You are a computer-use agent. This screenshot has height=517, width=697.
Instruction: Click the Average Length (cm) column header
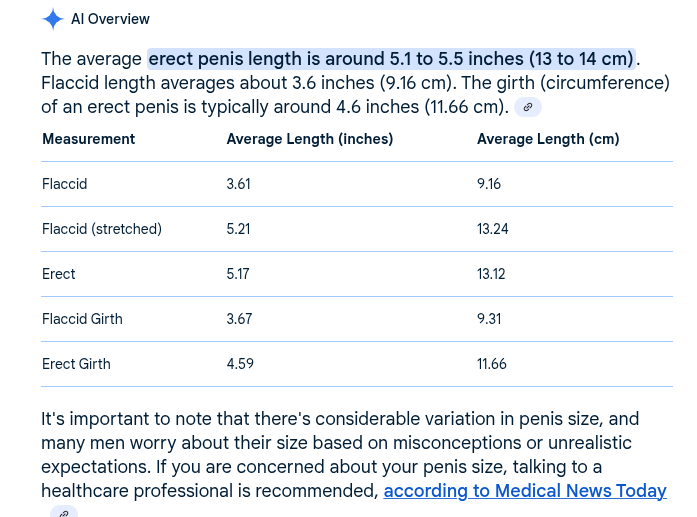(548, 139)
